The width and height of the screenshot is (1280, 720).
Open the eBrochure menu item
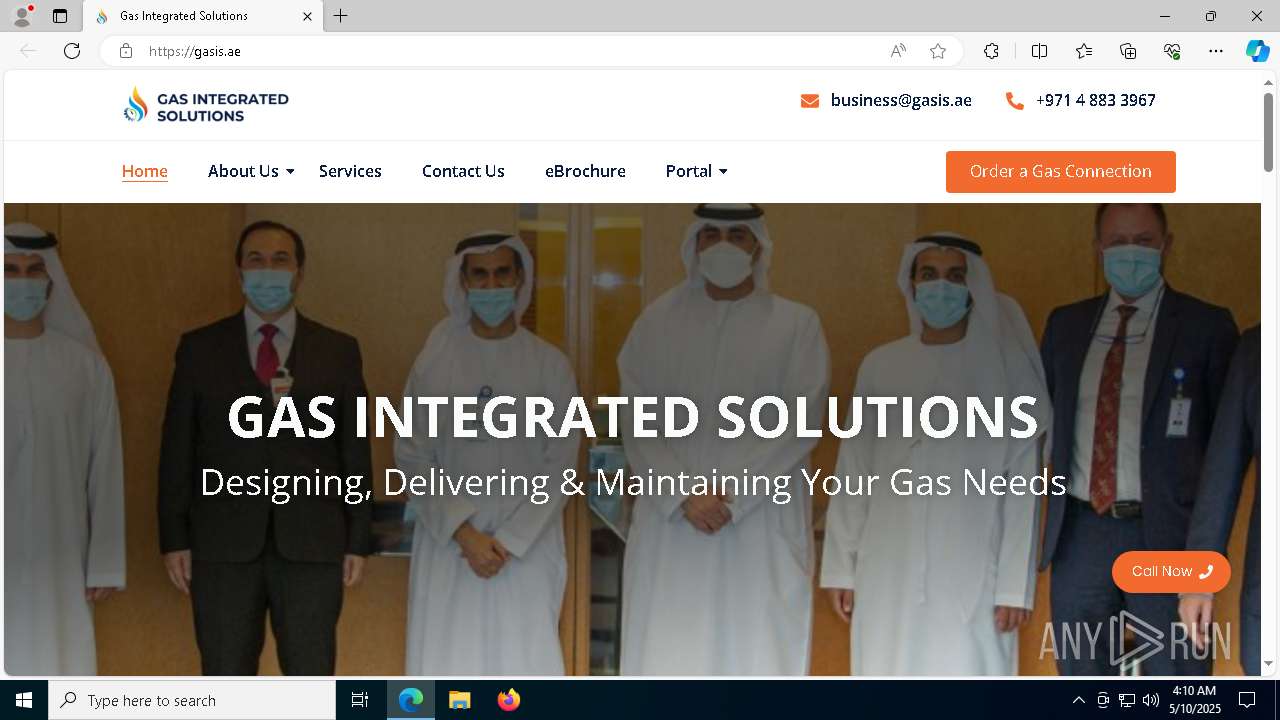(585, 171)
